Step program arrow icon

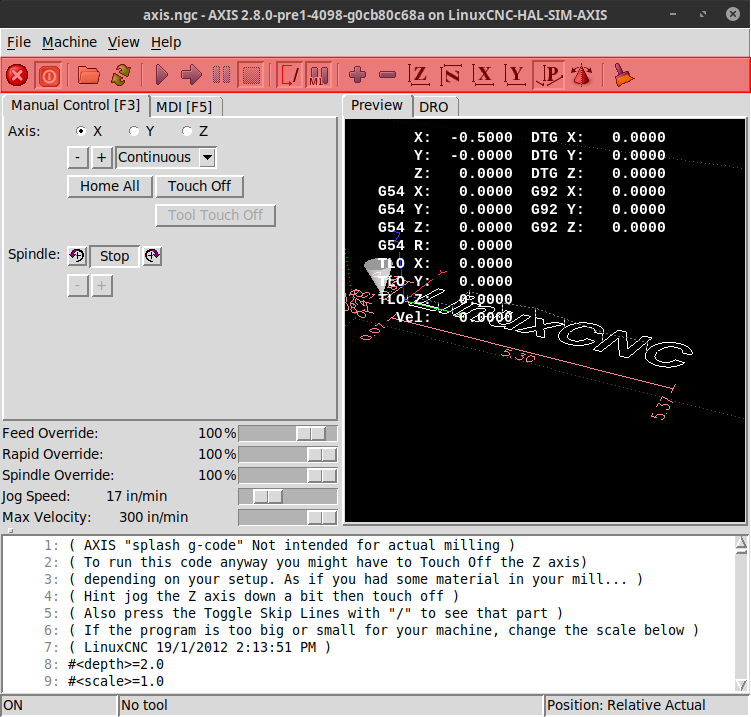click(x=191, y=76)
